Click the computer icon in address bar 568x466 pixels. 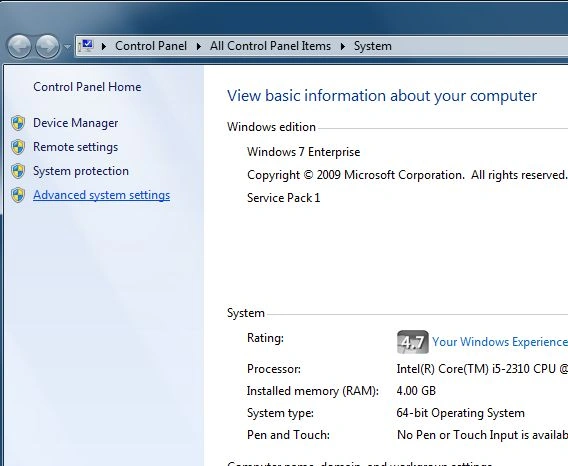86,46
